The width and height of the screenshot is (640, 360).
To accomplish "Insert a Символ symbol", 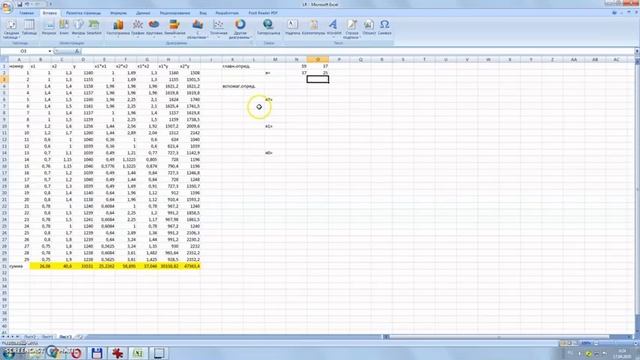I will coord(384,27).
